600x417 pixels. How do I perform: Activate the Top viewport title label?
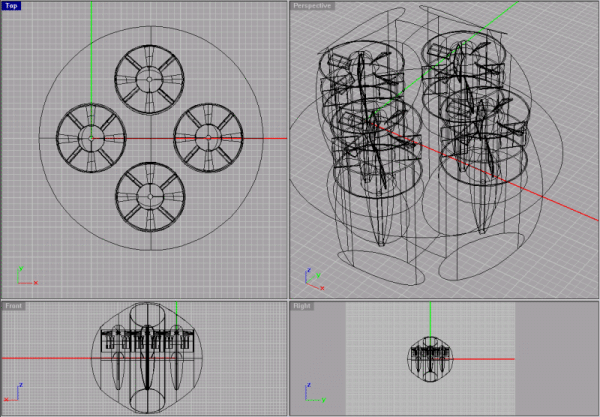click(12, 6)
